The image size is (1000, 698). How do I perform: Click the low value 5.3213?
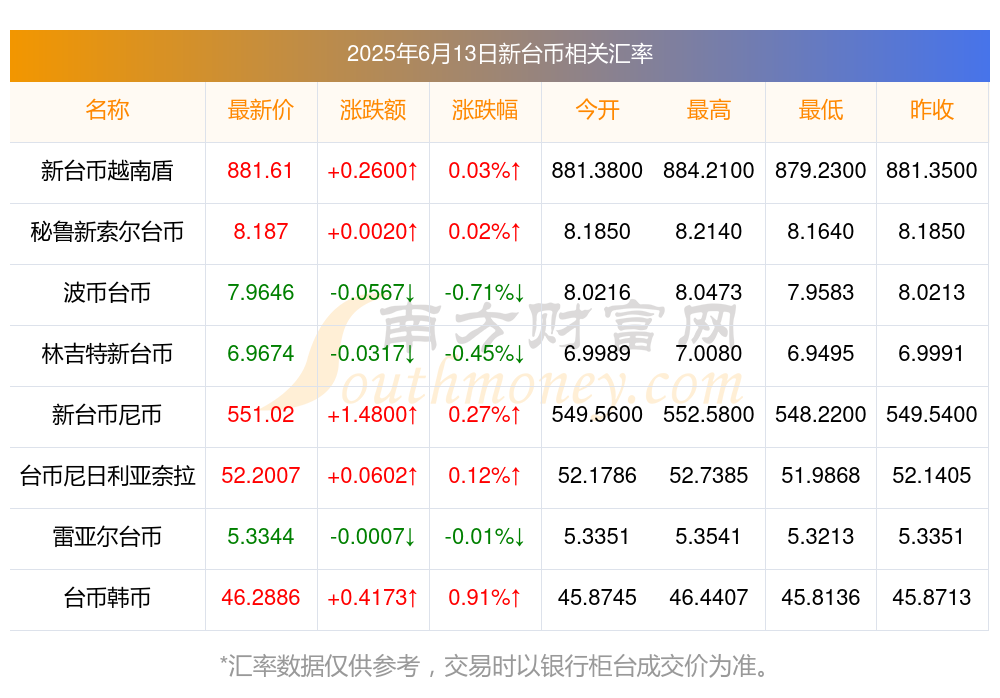click(x=820, y=537)
